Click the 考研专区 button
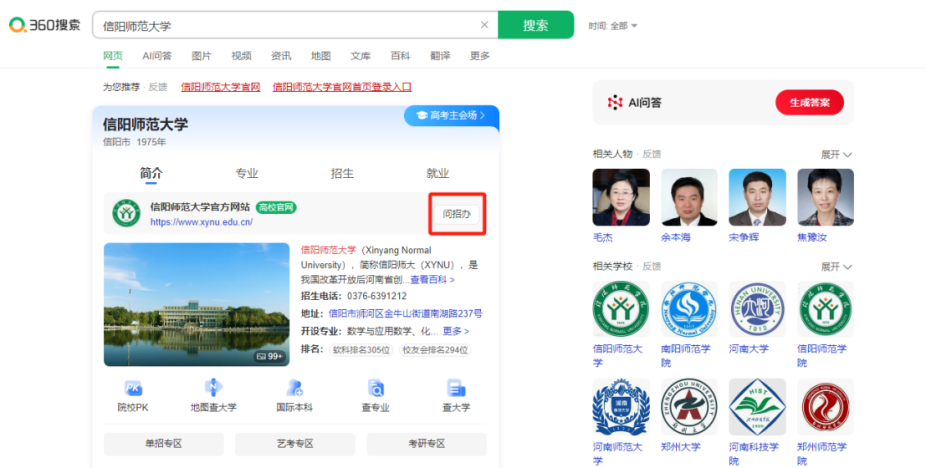This screenshot has width=926, height=468. [x=426, y=444]
